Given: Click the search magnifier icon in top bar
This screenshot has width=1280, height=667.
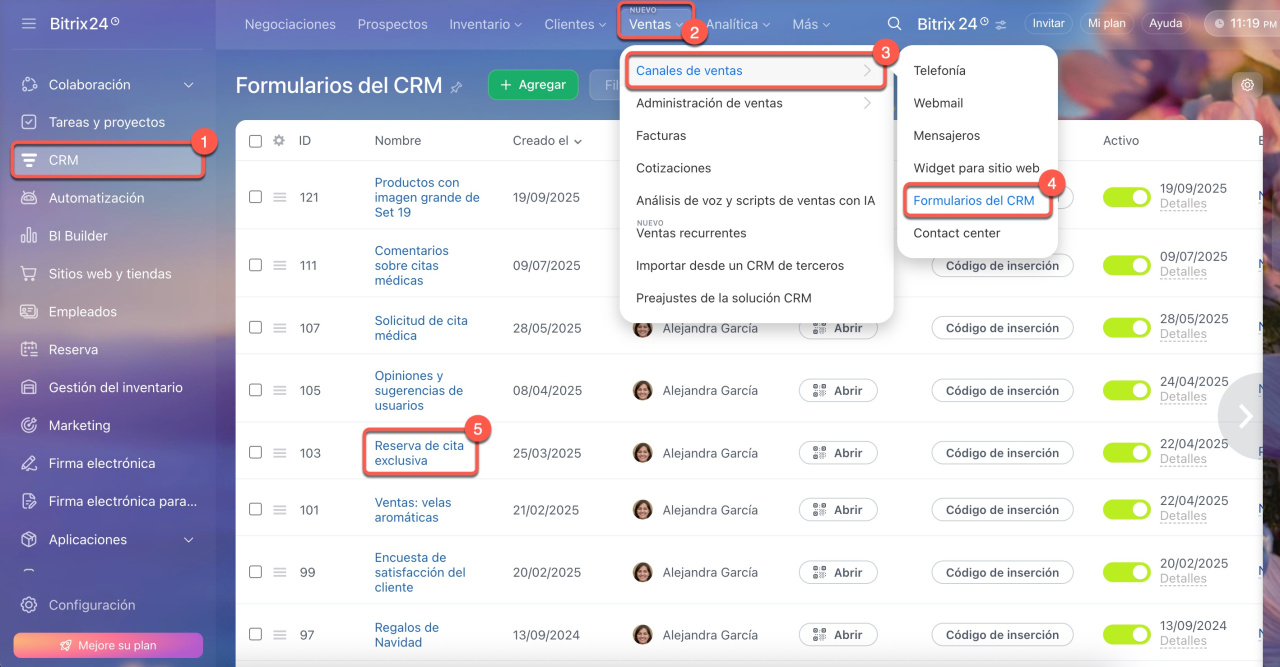Looking at the screenshot, I should click(895, 24).
